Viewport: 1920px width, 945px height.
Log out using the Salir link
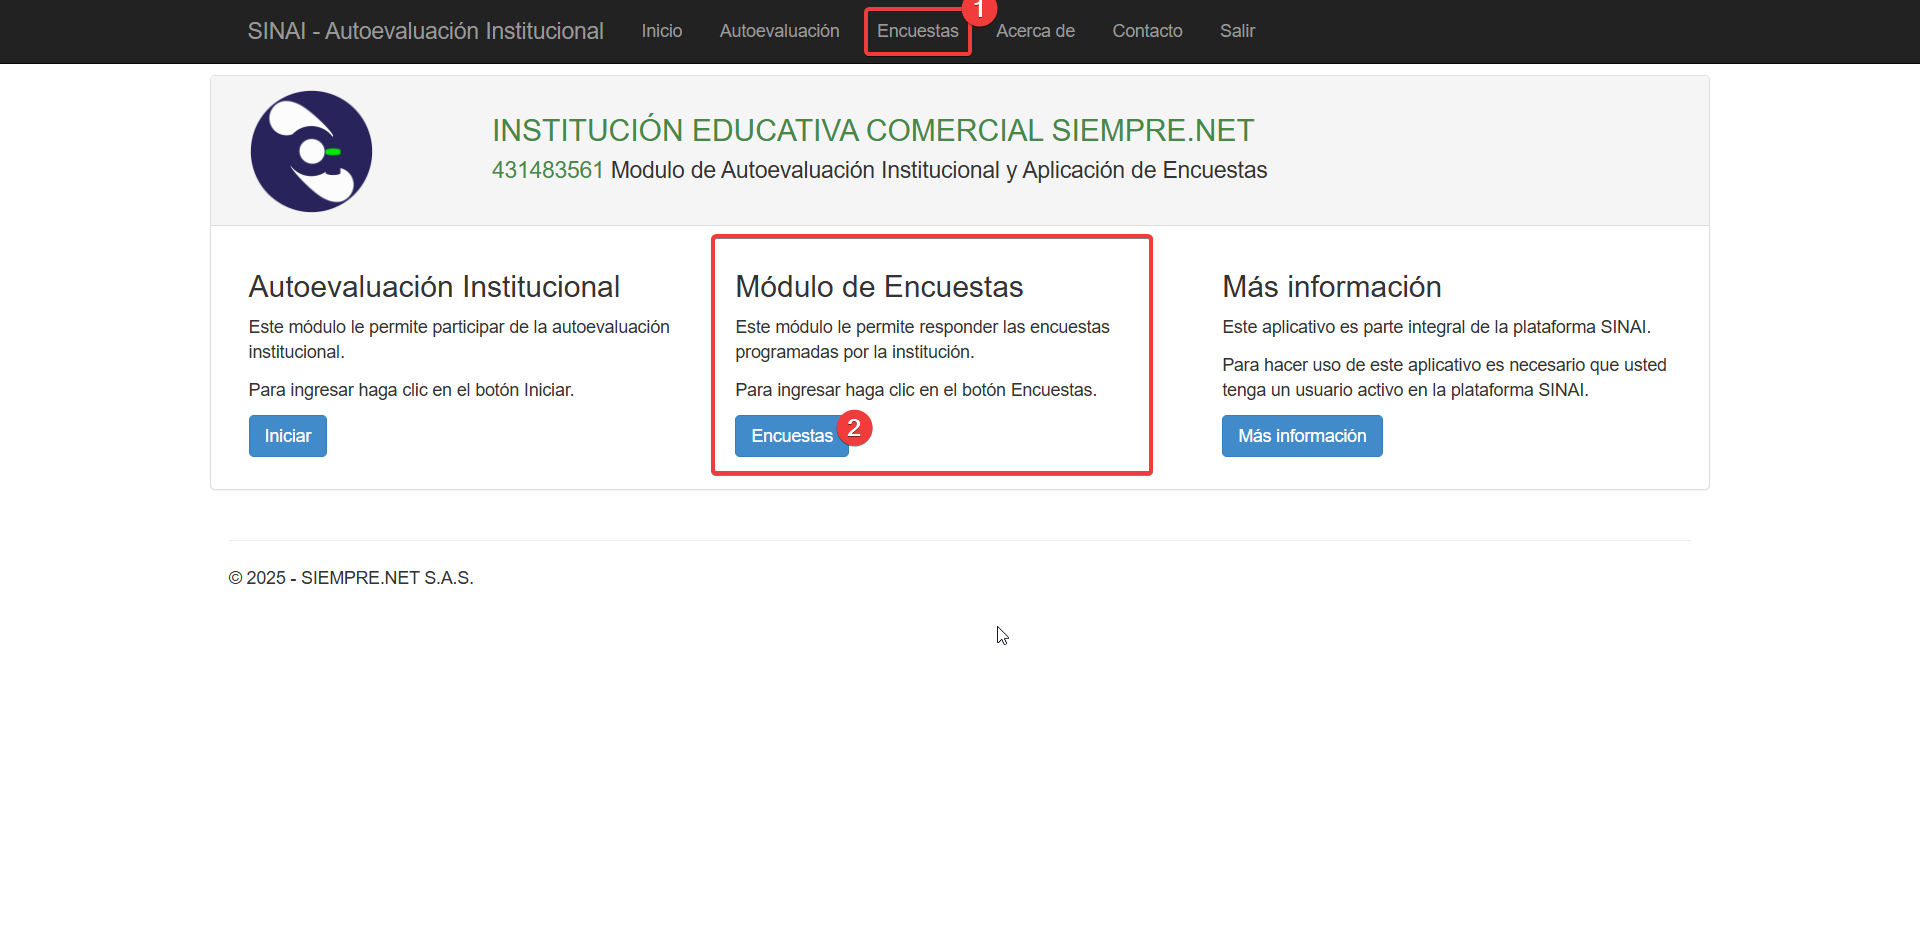(x=1237, y=31)
